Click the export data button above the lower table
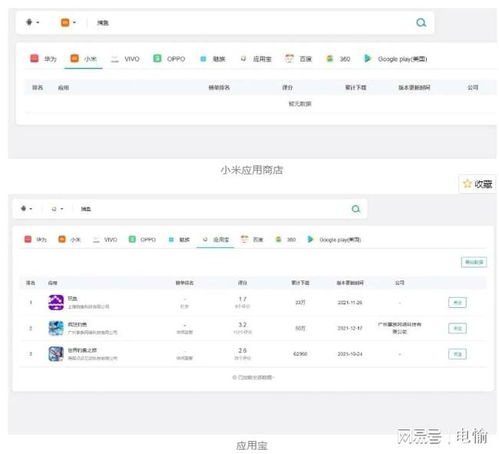Viewport: 499px width, 454px height. pyautogui.click(x=474, y=262)
